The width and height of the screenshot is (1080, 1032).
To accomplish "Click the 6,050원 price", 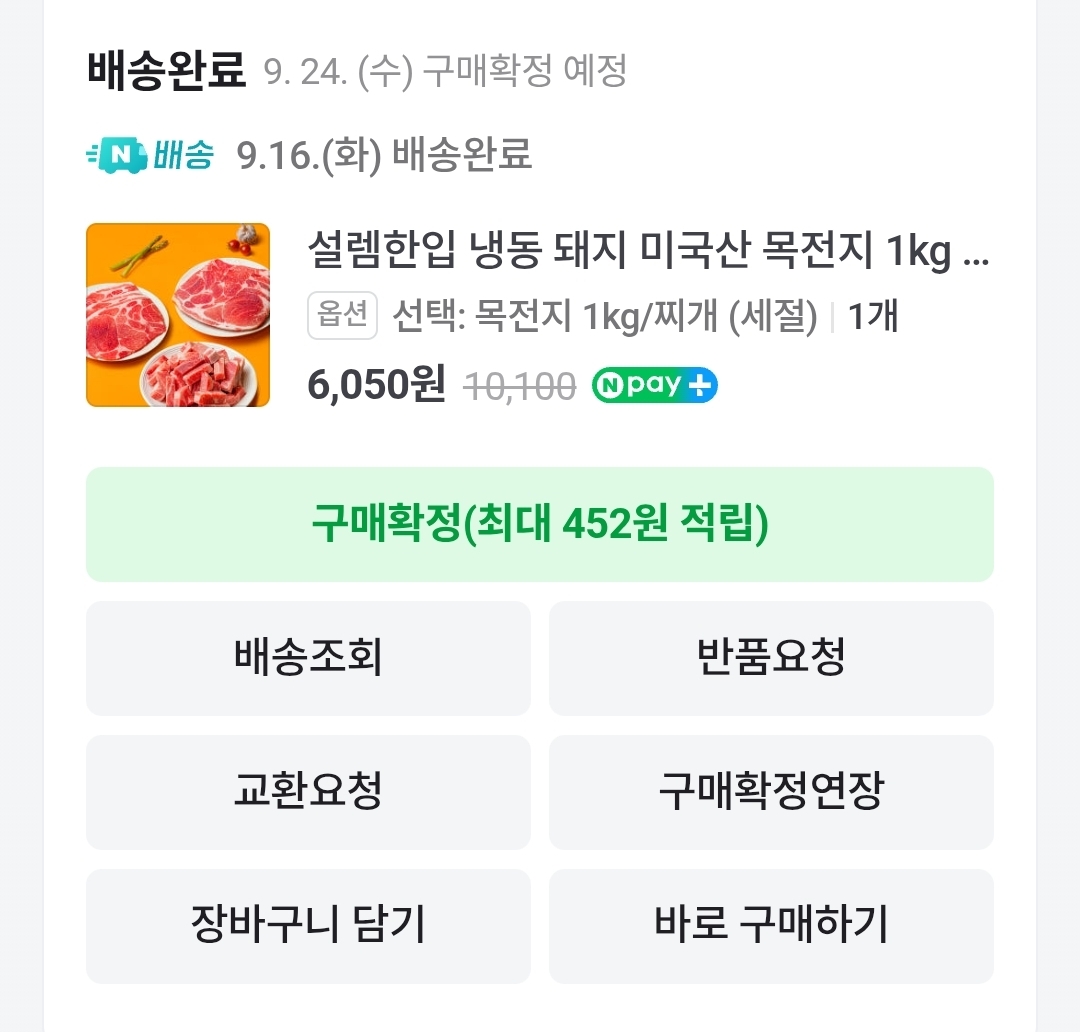I will [376, 385].
